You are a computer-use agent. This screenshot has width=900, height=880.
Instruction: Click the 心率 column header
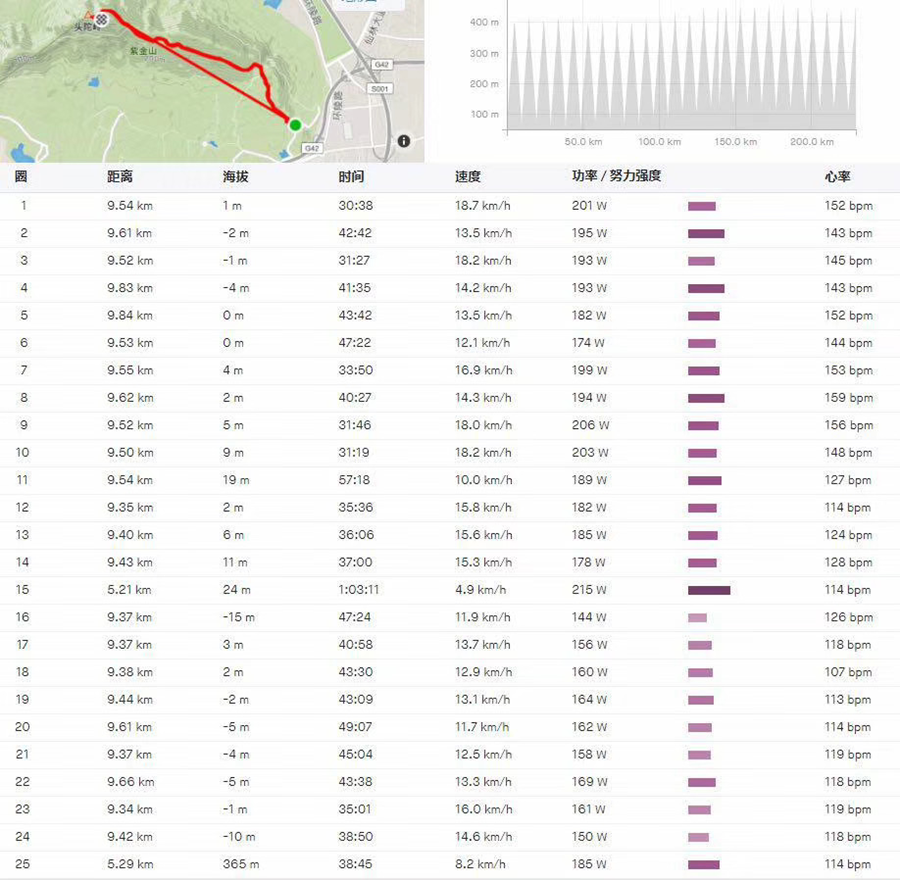837,176
